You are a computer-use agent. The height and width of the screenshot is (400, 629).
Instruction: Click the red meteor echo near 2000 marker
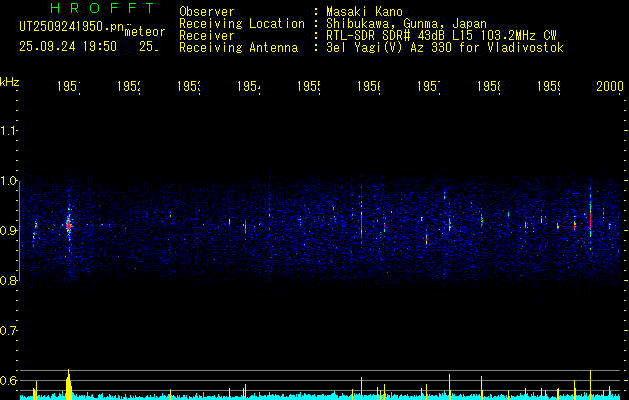591,220
